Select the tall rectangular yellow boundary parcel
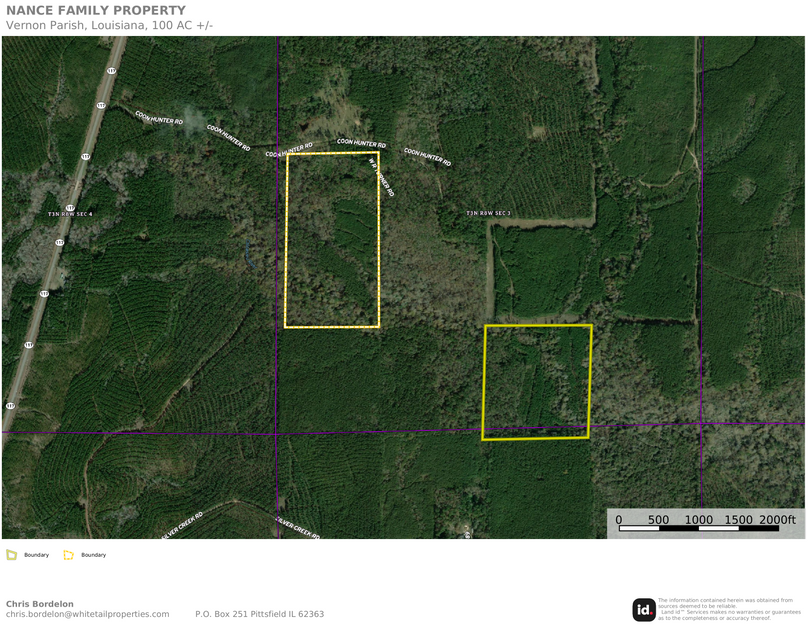This screenshot has height=625, width=808. tap(332, 240)
